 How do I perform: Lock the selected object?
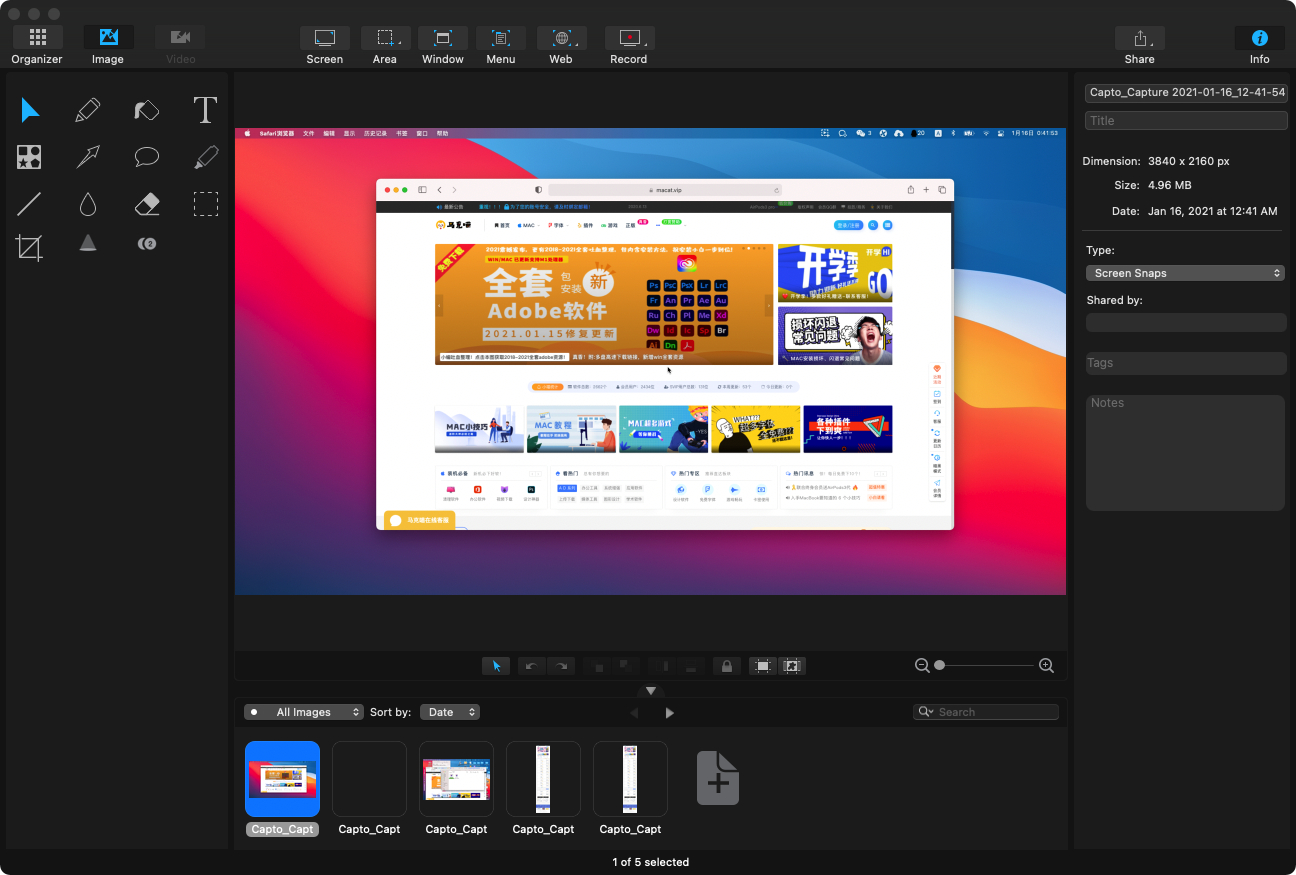click(727, 666)
